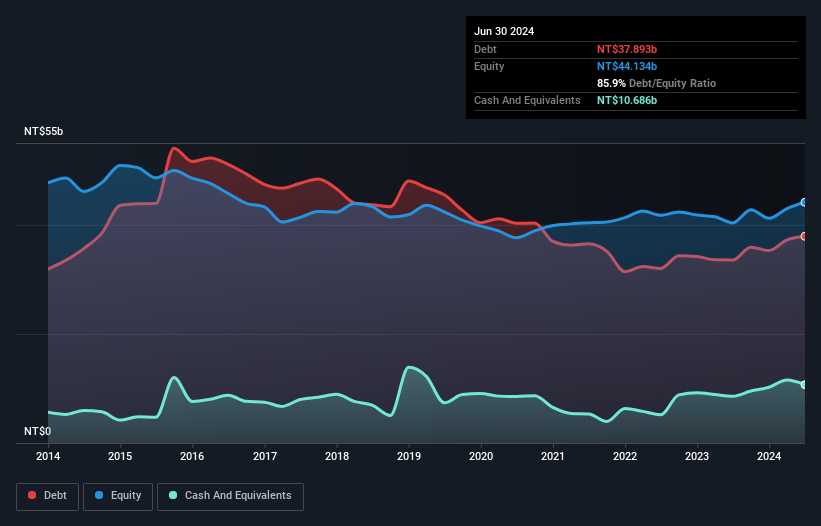The image size is (821, 526).
Task: Click the NT$10.686b cash value
Action: point(627,100)
